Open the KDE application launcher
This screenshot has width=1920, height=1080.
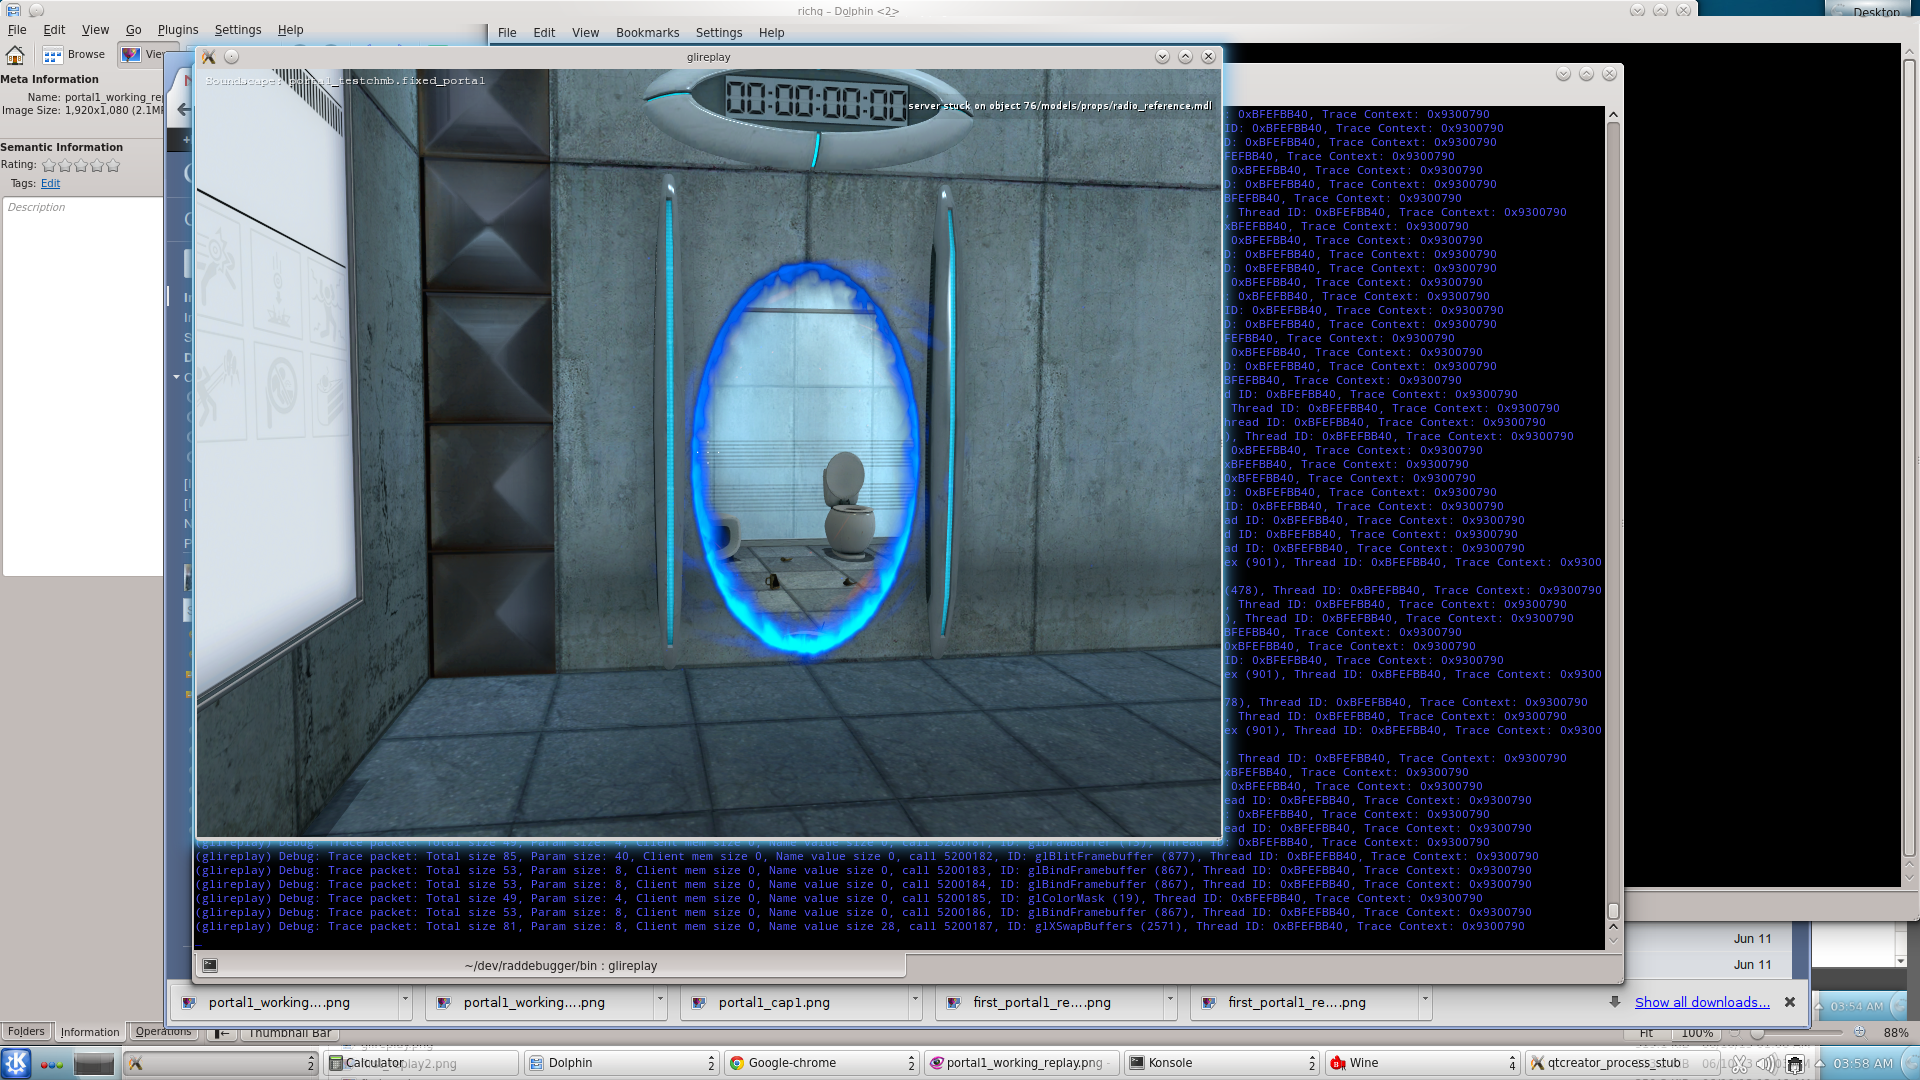pos(16,1063)
